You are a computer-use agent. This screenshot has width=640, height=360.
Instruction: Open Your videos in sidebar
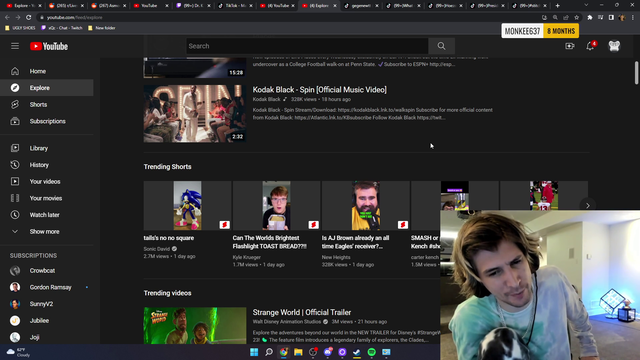[47, 182]
